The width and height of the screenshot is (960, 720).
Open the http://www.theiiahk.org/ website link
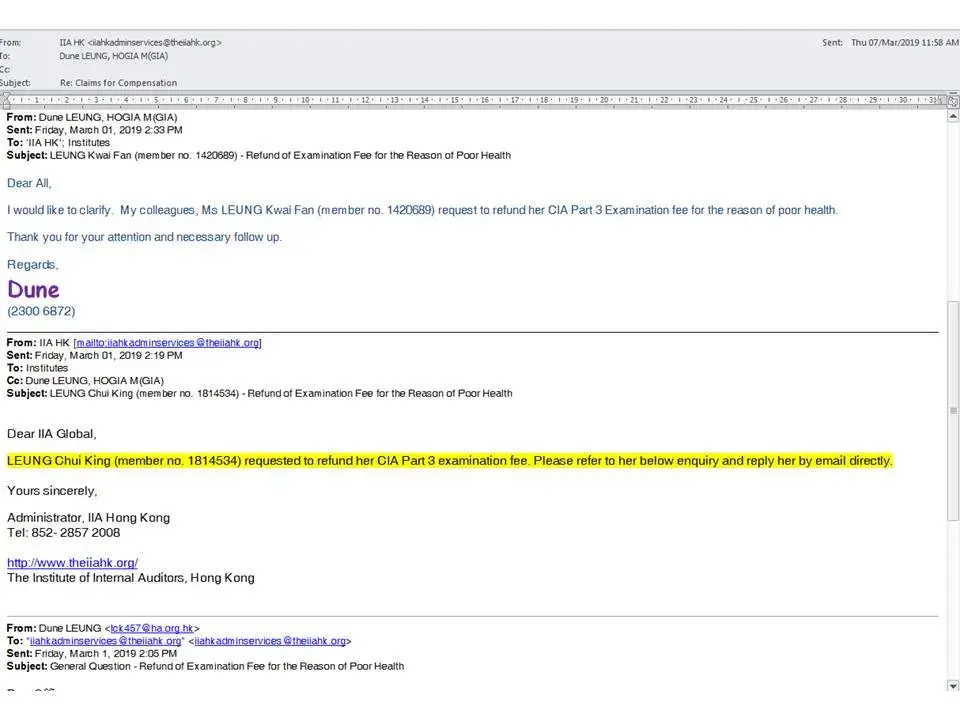tap(72, 563)
